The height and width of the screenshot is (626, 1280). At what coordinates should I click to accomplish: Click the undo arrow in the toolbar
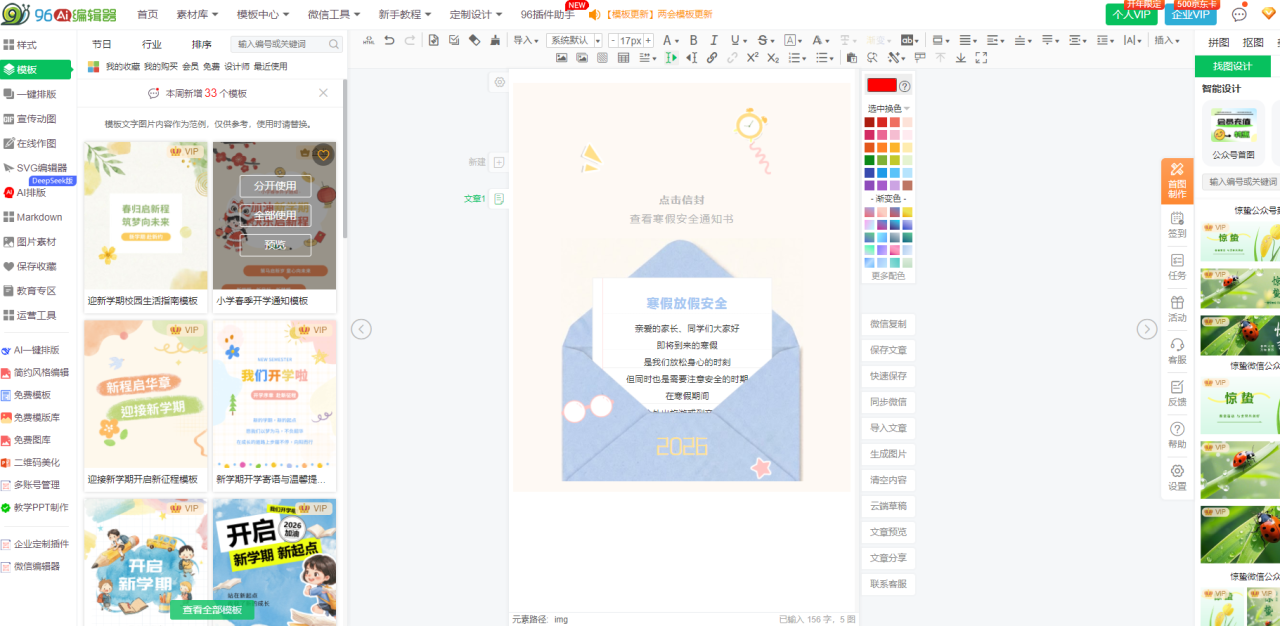[389, 40]
